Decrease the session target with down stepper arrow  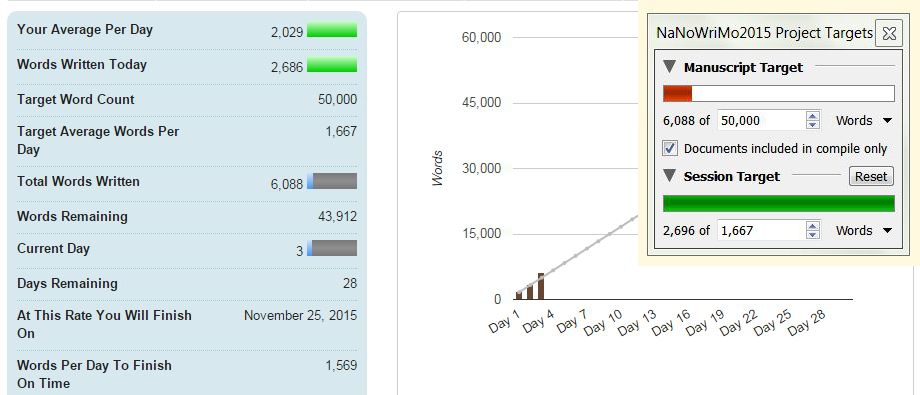click(x=813, y=235)
